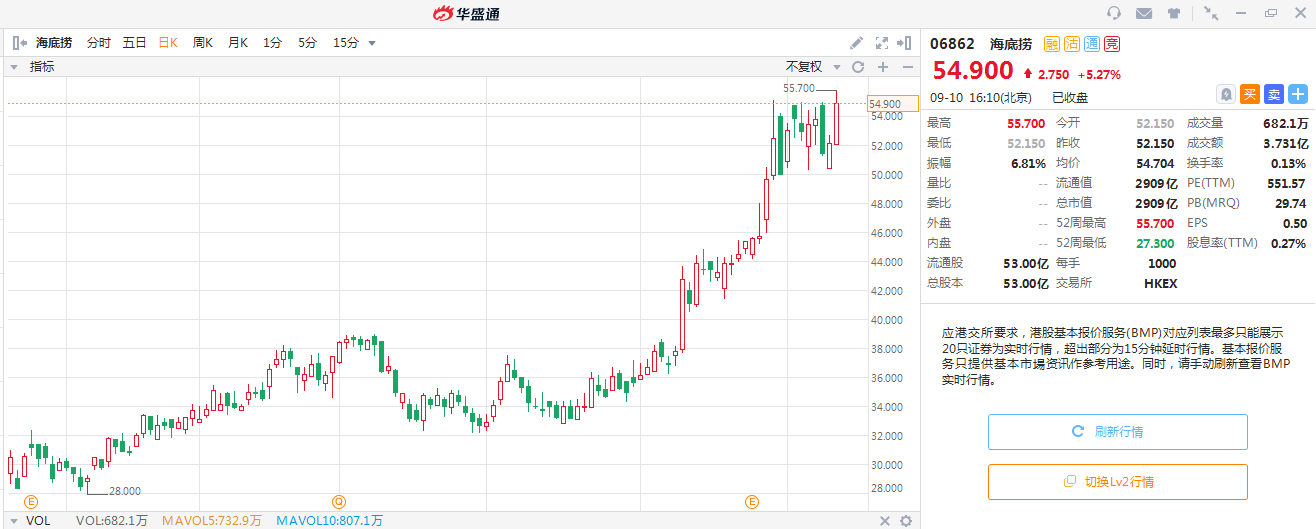
Task: Click the 已收盘 market status text
Action: tap(1070, 98)
